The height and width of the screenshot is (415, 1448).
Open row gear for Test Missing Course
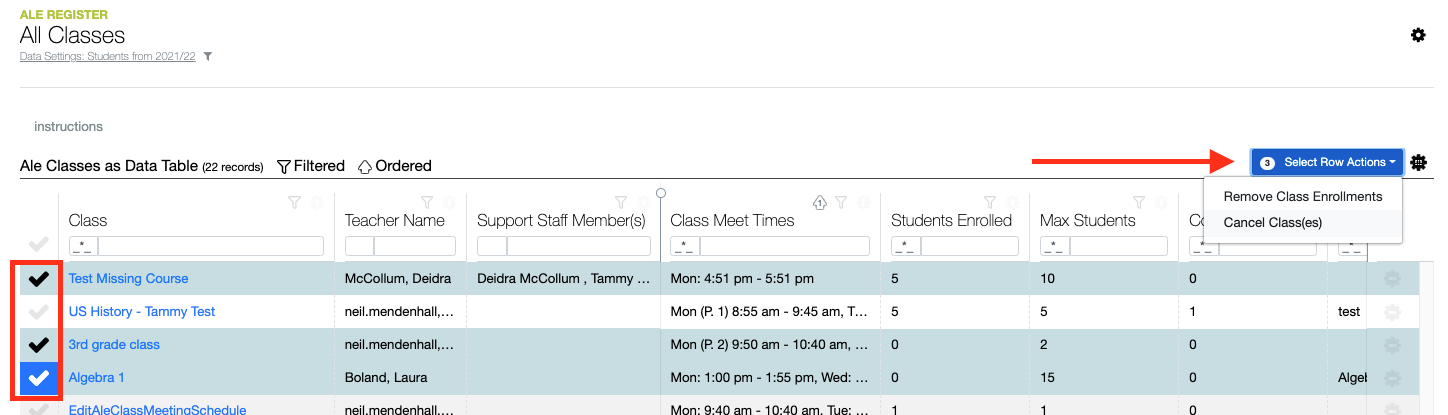pyautogui.click(x=1391, y=279)
